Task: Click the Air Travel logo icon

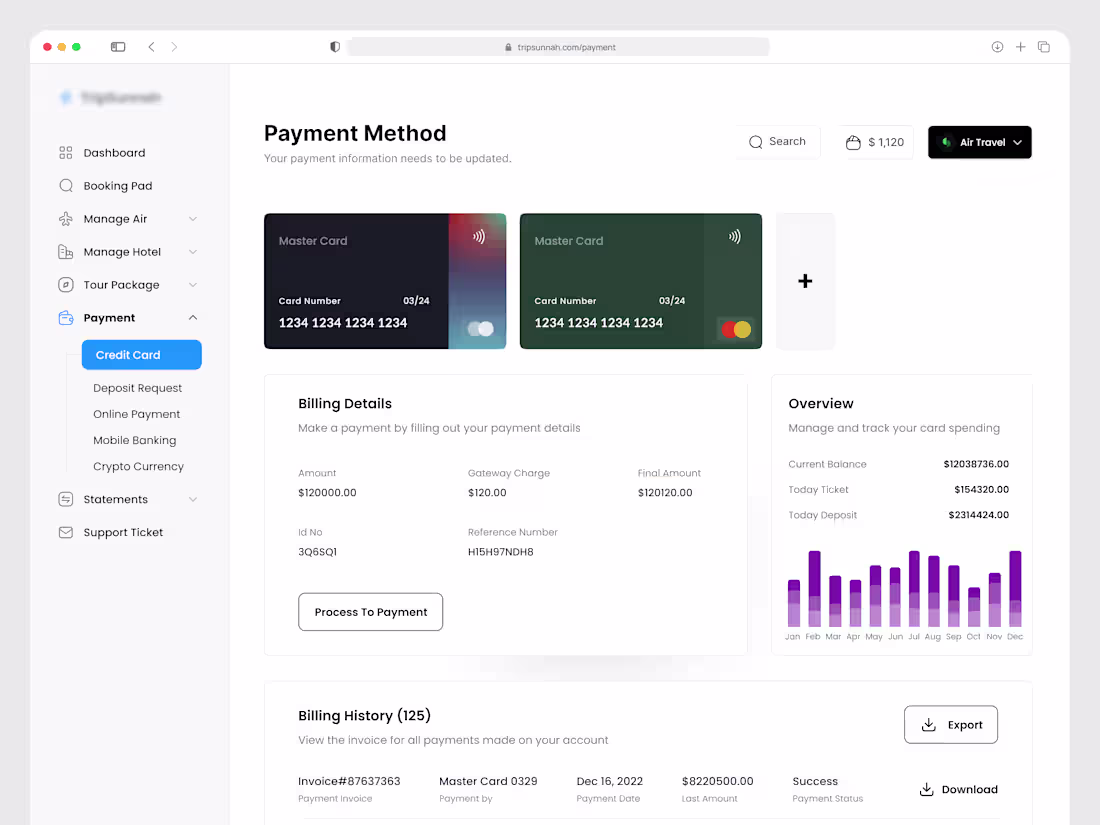Action: (946, 142)
